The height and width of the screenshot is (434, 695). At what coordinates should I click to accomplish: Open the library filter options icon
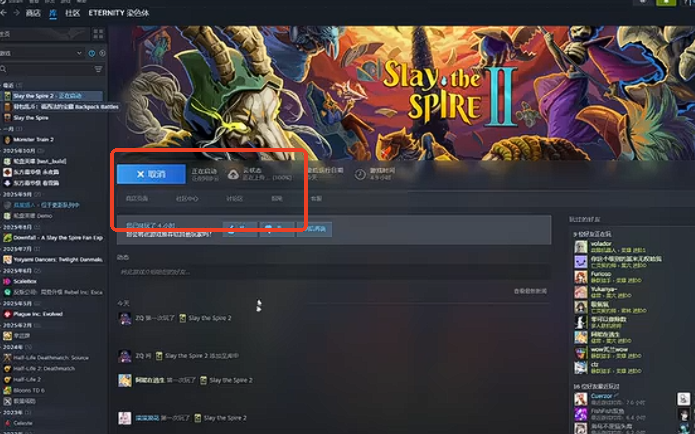[98, 69]
